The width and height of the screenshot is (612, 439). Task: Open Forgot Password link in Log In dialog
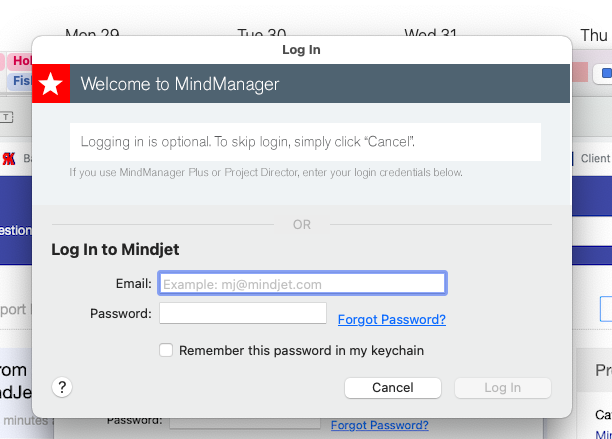click(392, 320)
